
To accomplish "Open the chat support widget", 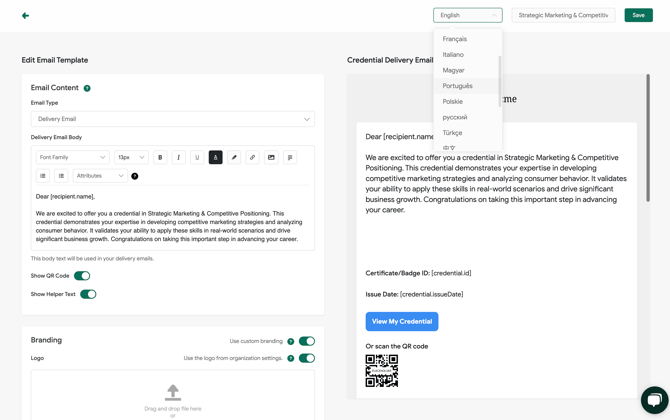I will click(653, 400).
